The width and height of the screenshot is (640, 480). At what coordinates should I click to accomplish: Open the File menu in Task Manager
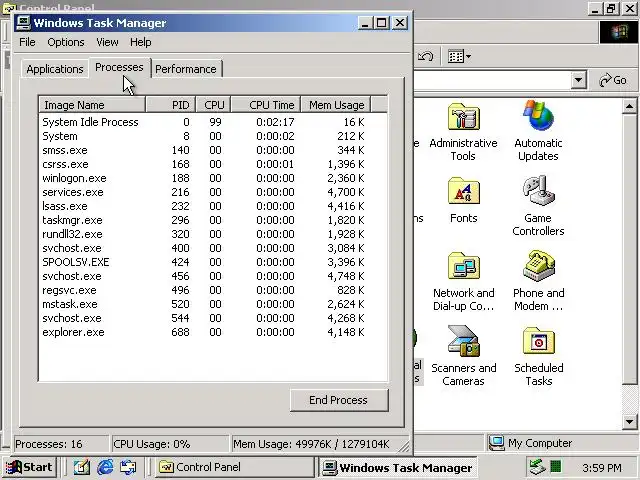pyautogui.click(x=27, y=42)
